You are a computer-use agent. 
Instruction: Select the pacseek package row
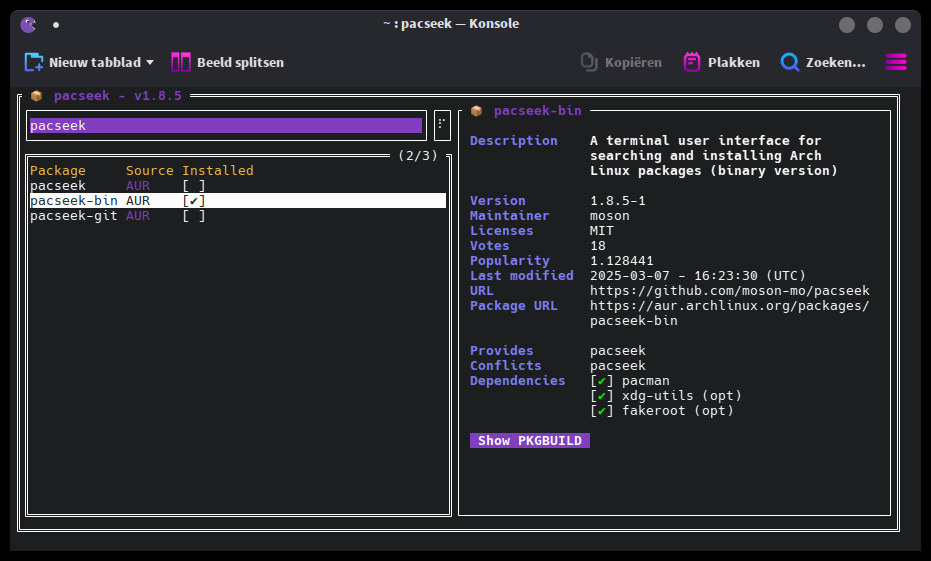(238, 186)
